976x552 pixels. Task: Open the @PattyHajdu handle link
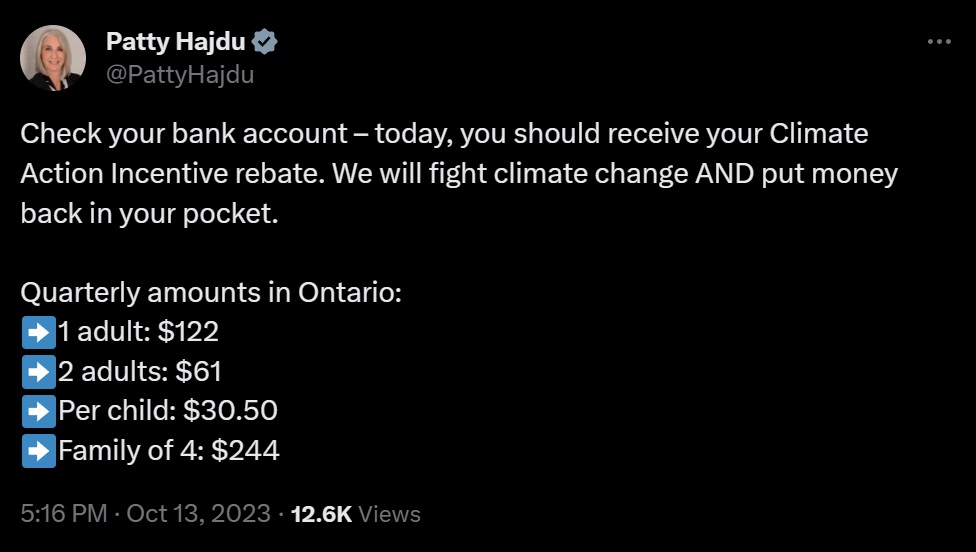click(x=180, y=74)
